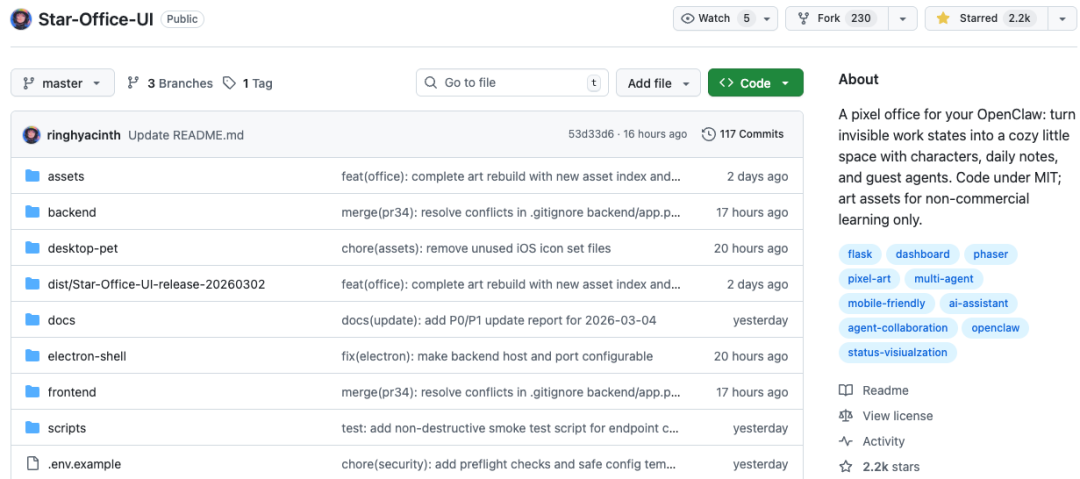Open the assets folder
1080x479 pixels.
(66, 176)
